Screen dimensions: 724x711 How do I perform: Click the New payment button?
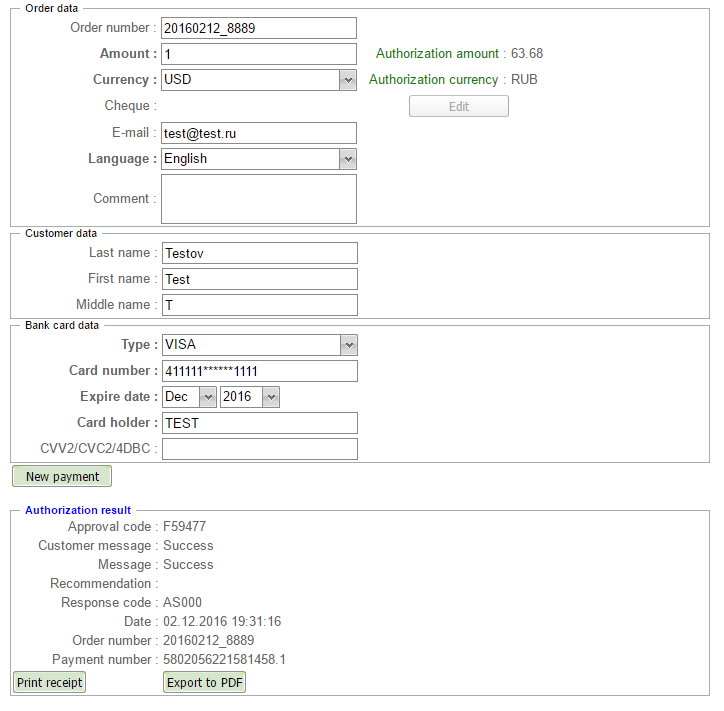pyautogui.click(x=62, y=477)
